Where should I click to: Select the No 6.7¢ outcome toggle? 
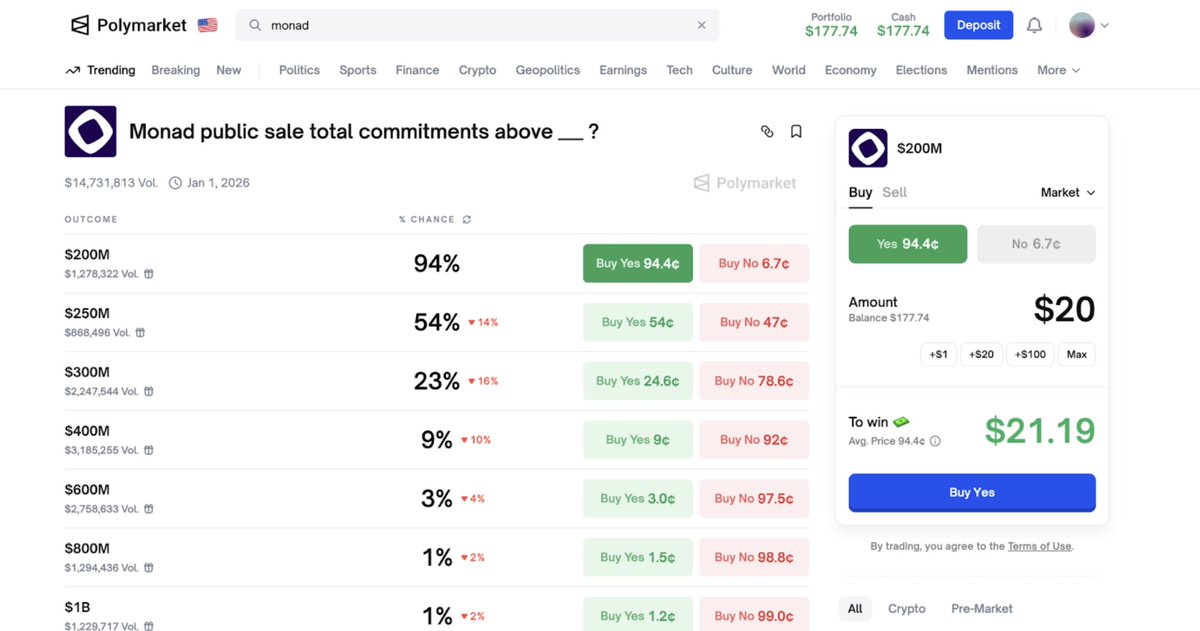(1036, 244)
